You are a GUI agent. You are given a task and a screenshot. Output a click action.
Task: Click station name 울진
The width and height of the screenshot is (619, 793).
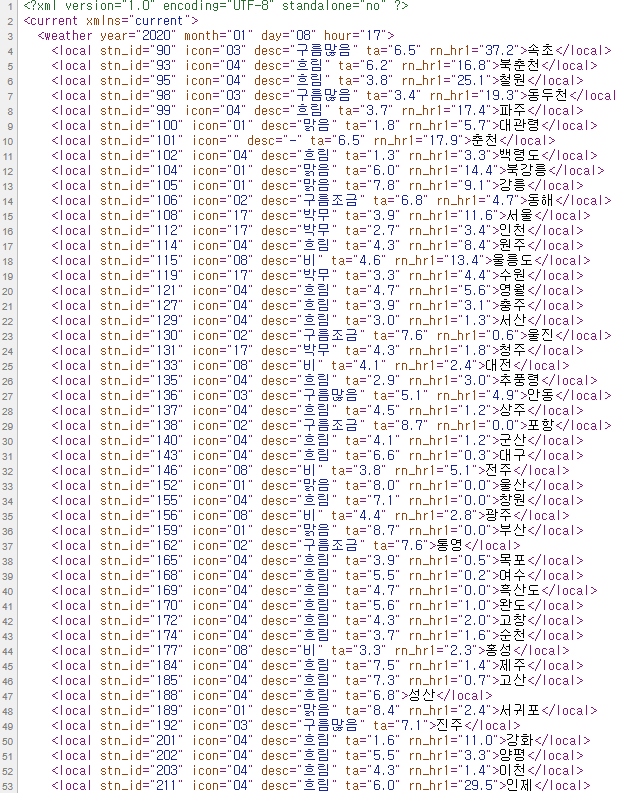point(541,335)
